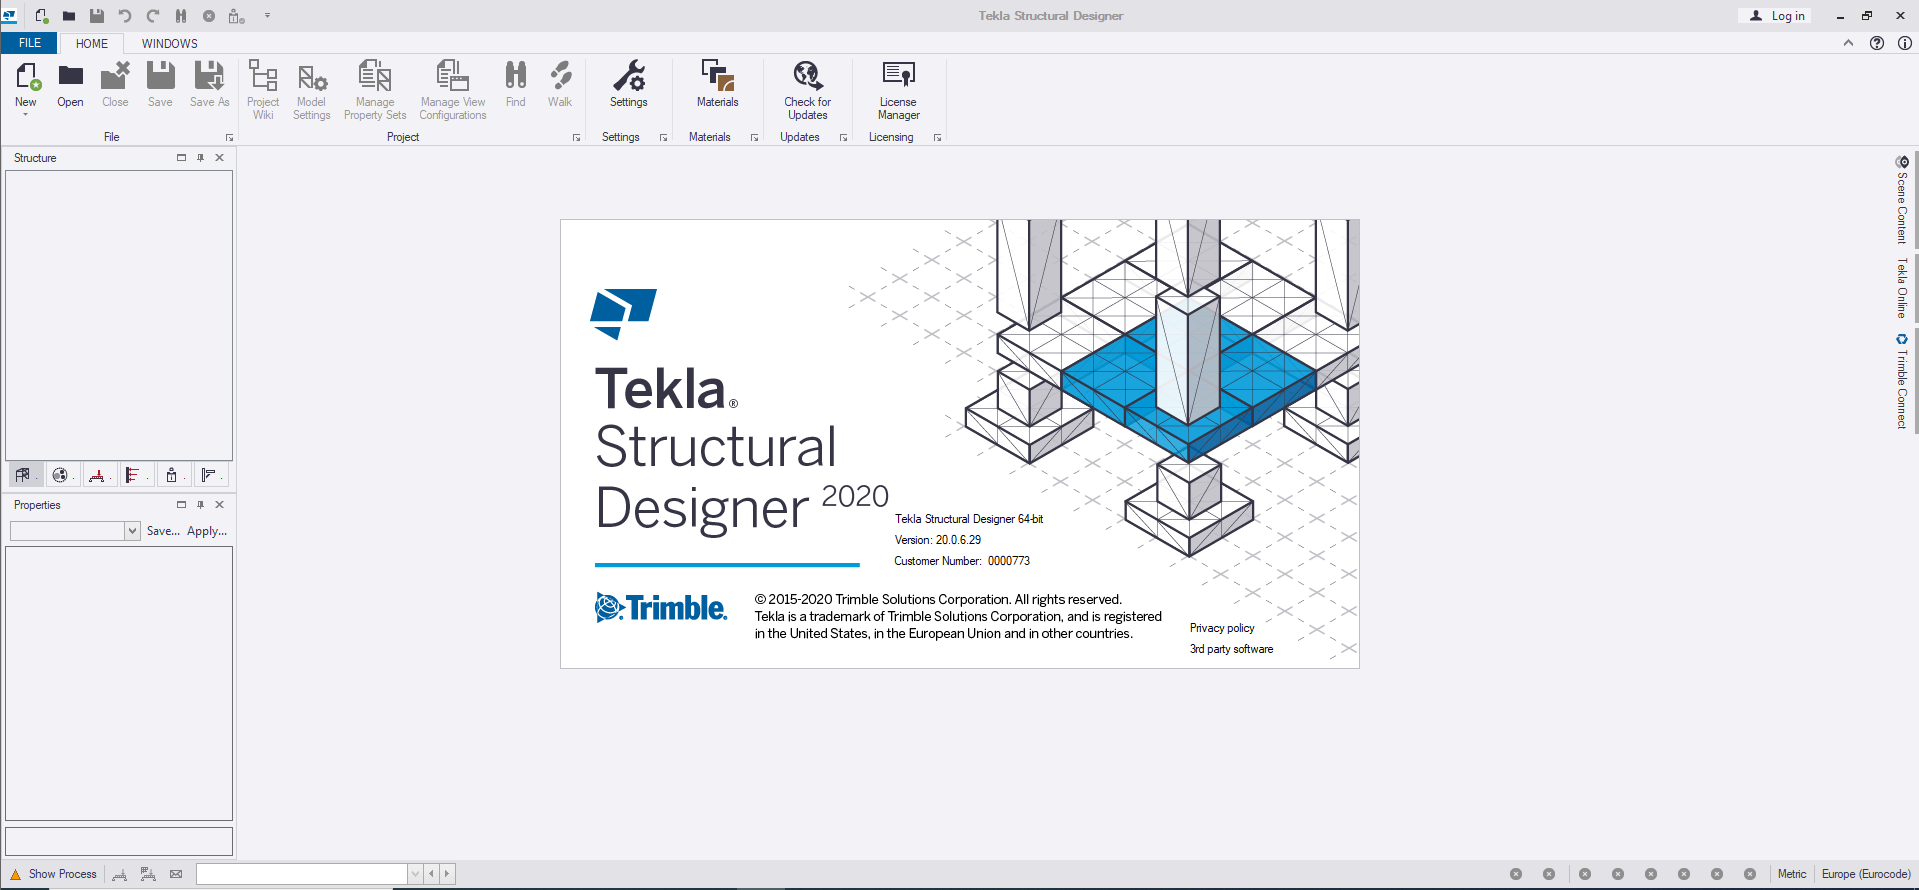Open the quick access toolbar customize dropdown
Screen dimensions: 1919x890
coord(267,16)
